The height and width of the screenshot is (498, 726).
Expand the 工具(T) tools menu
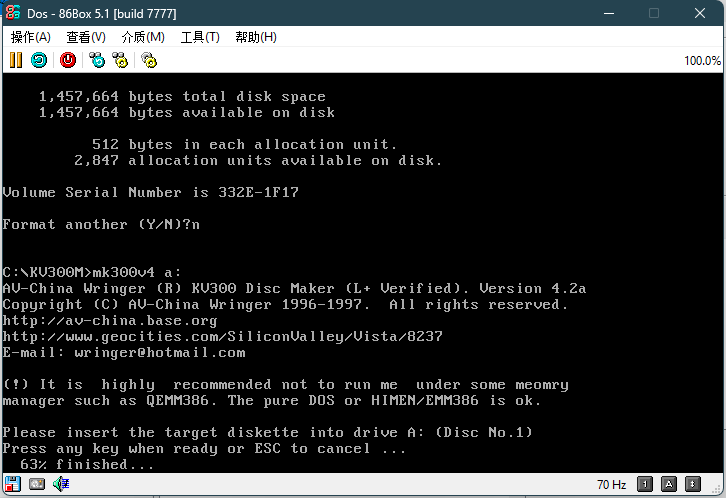point(200,37)
